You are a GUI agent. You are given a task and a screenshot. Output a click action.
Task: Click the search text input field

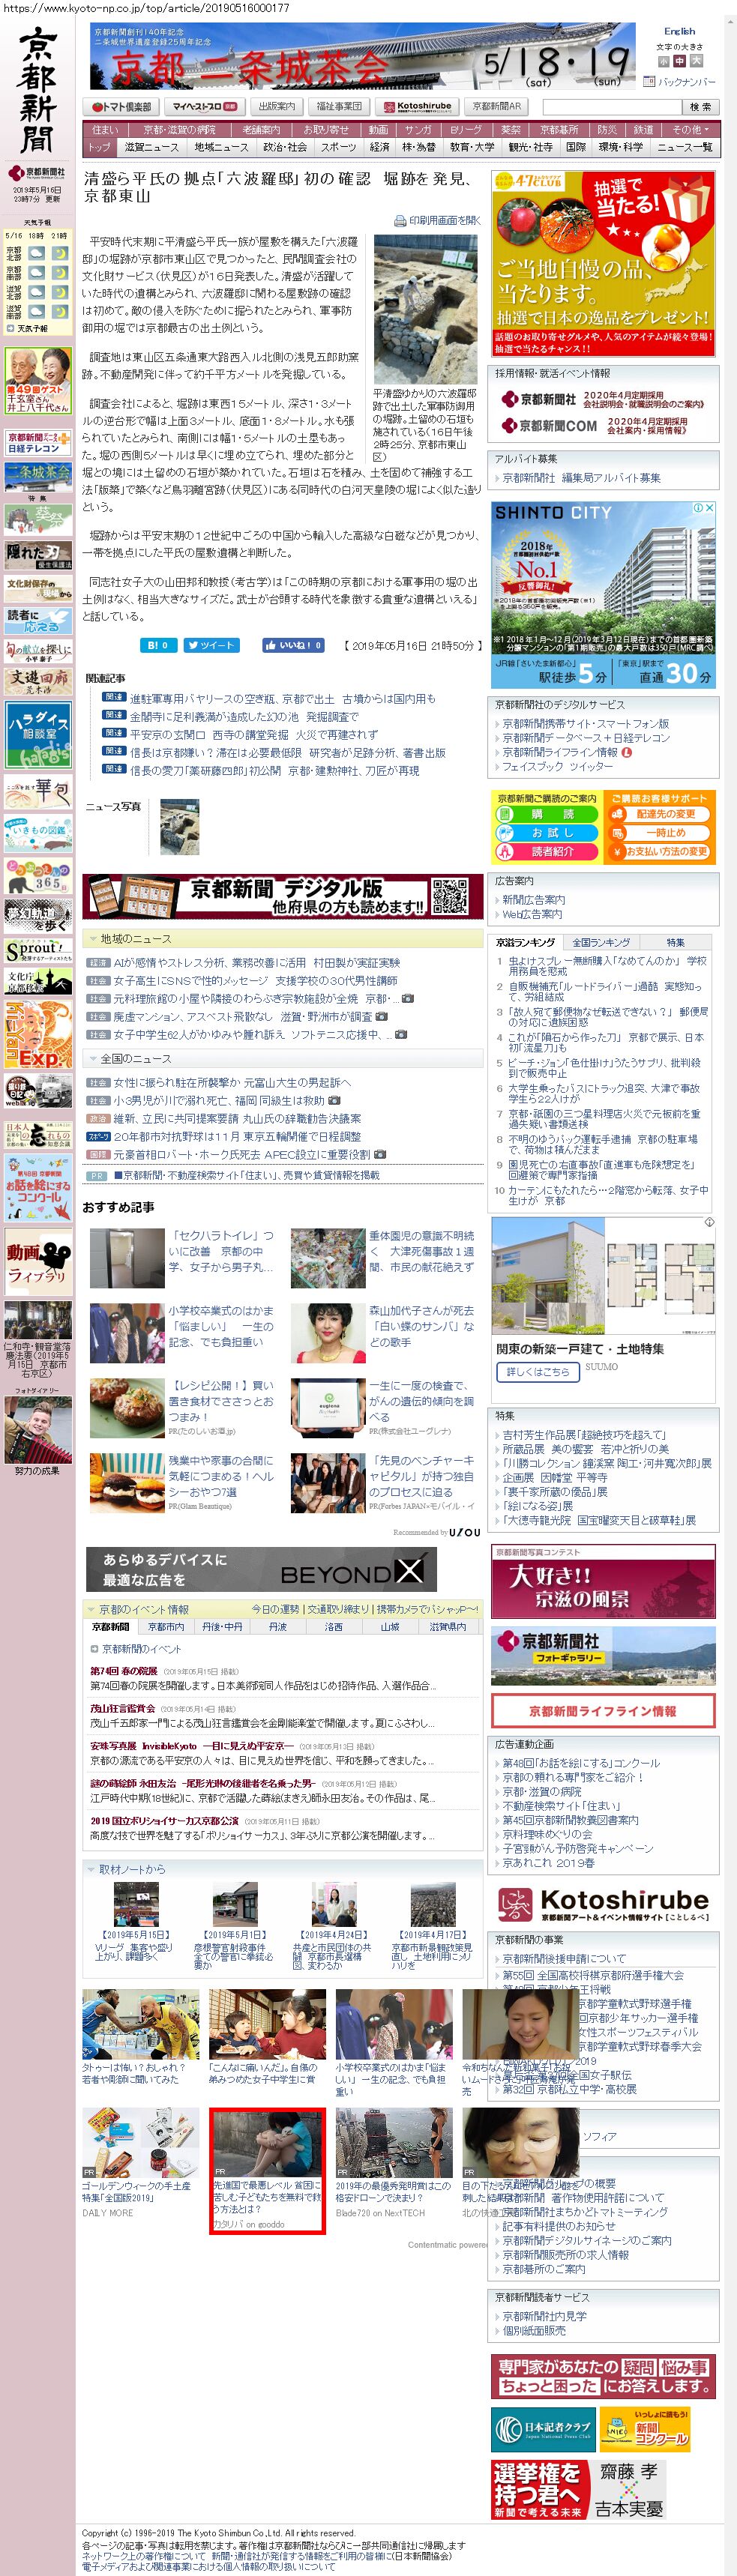pyautogui.click(x=611, y=107)
